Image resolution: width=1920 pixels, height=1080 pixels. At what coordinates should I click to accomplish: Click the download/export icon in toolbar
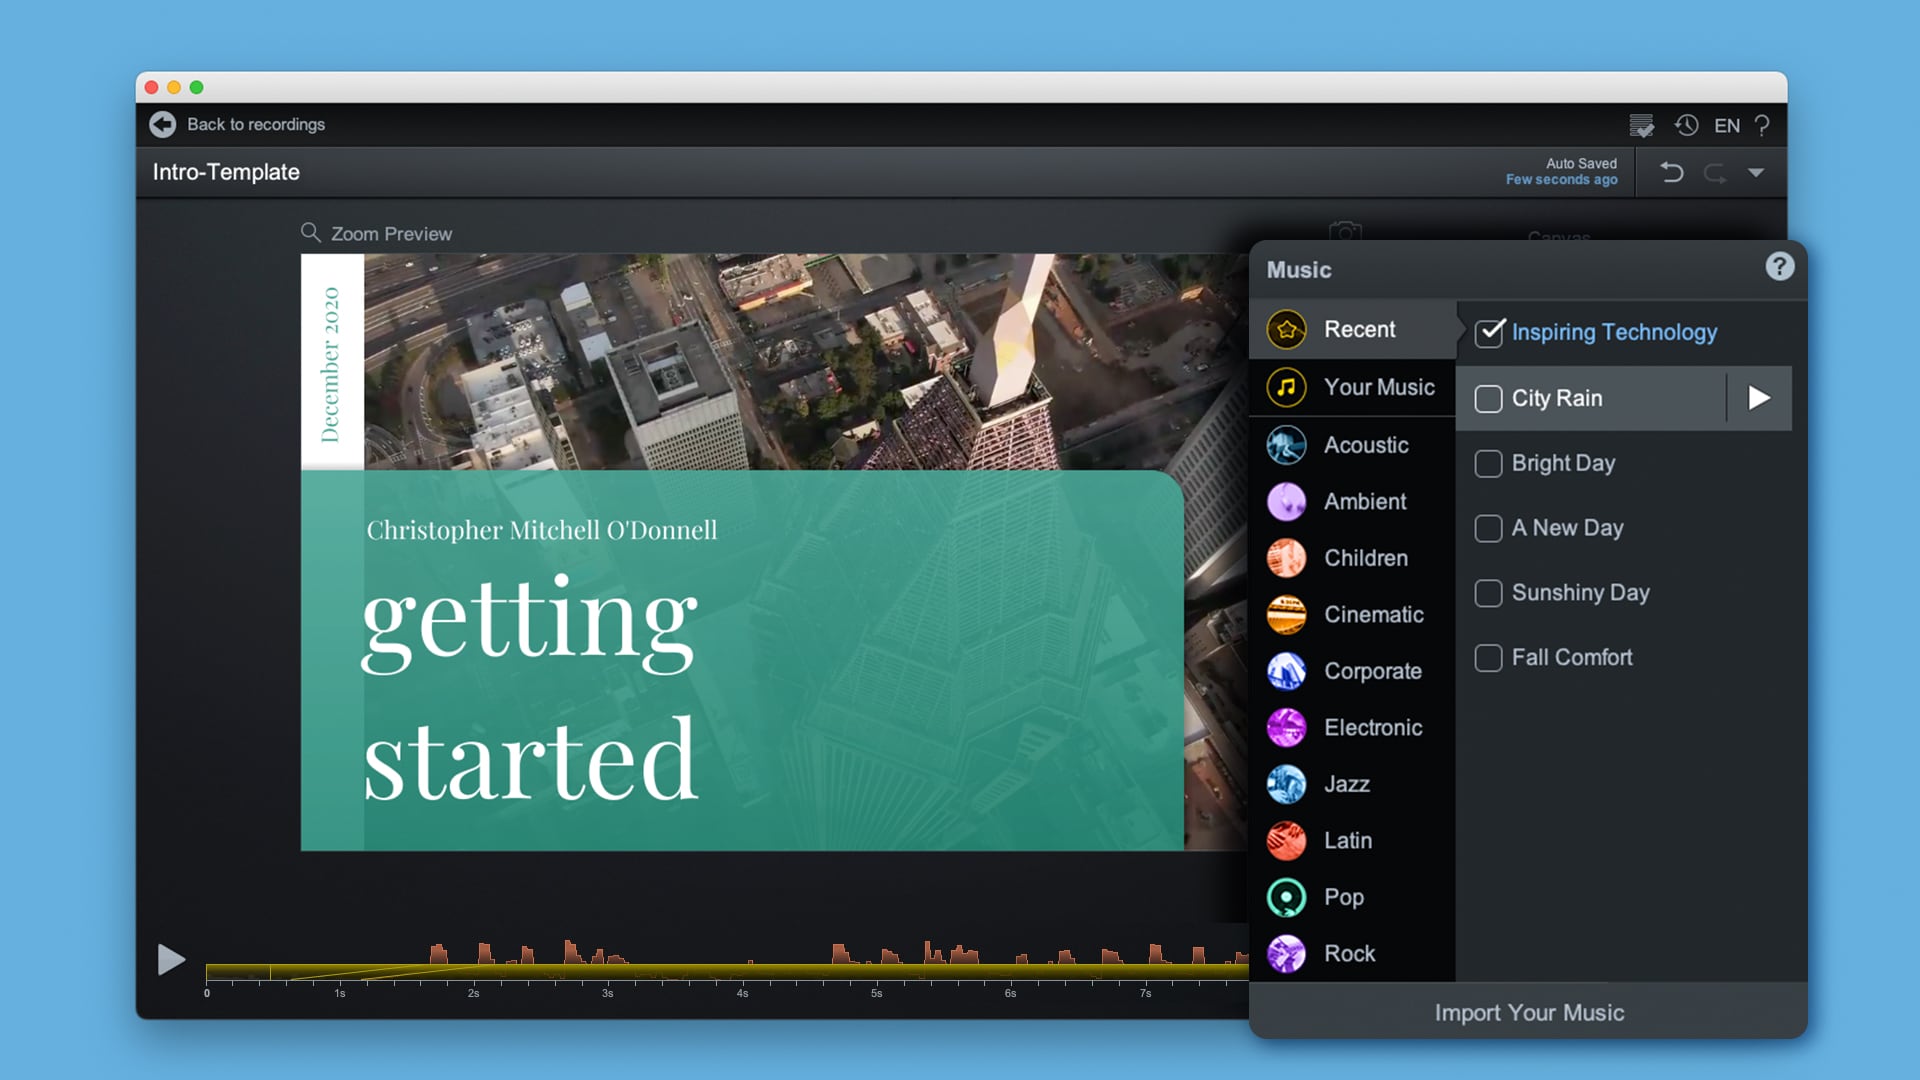(1643, 125)
